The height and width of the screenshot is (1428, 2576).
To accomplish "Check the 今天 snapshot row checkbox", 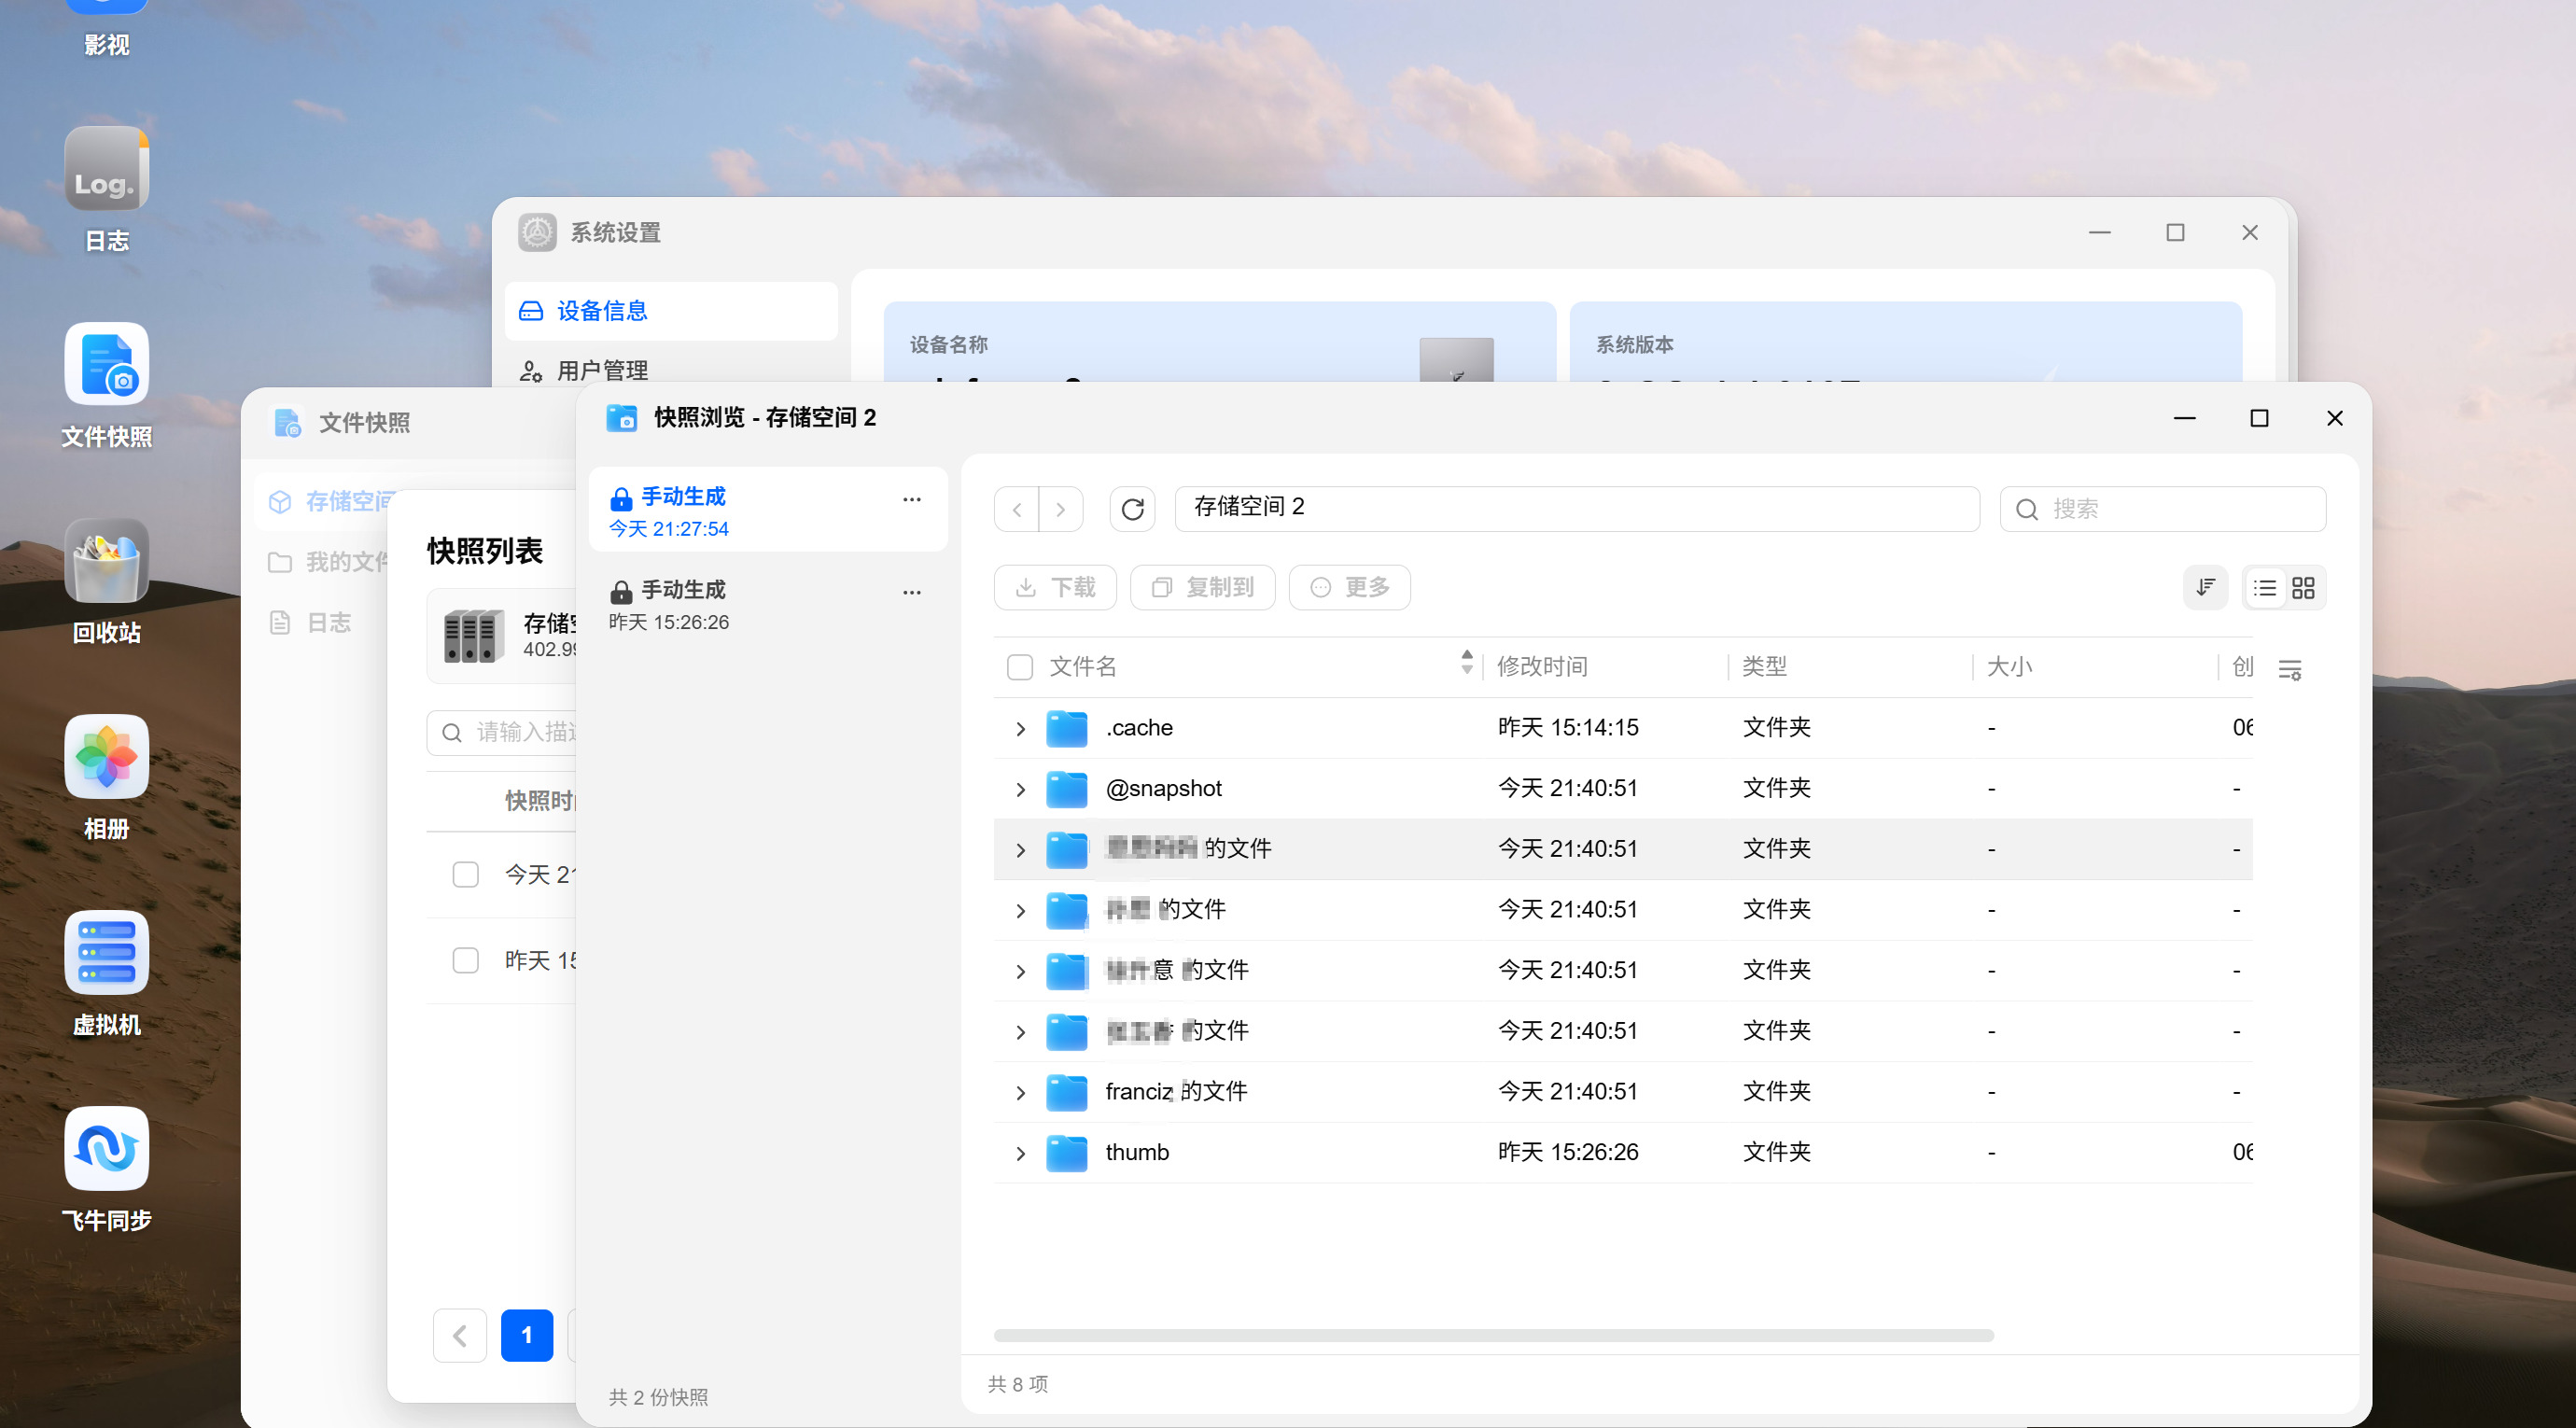I will coord(465,875).
